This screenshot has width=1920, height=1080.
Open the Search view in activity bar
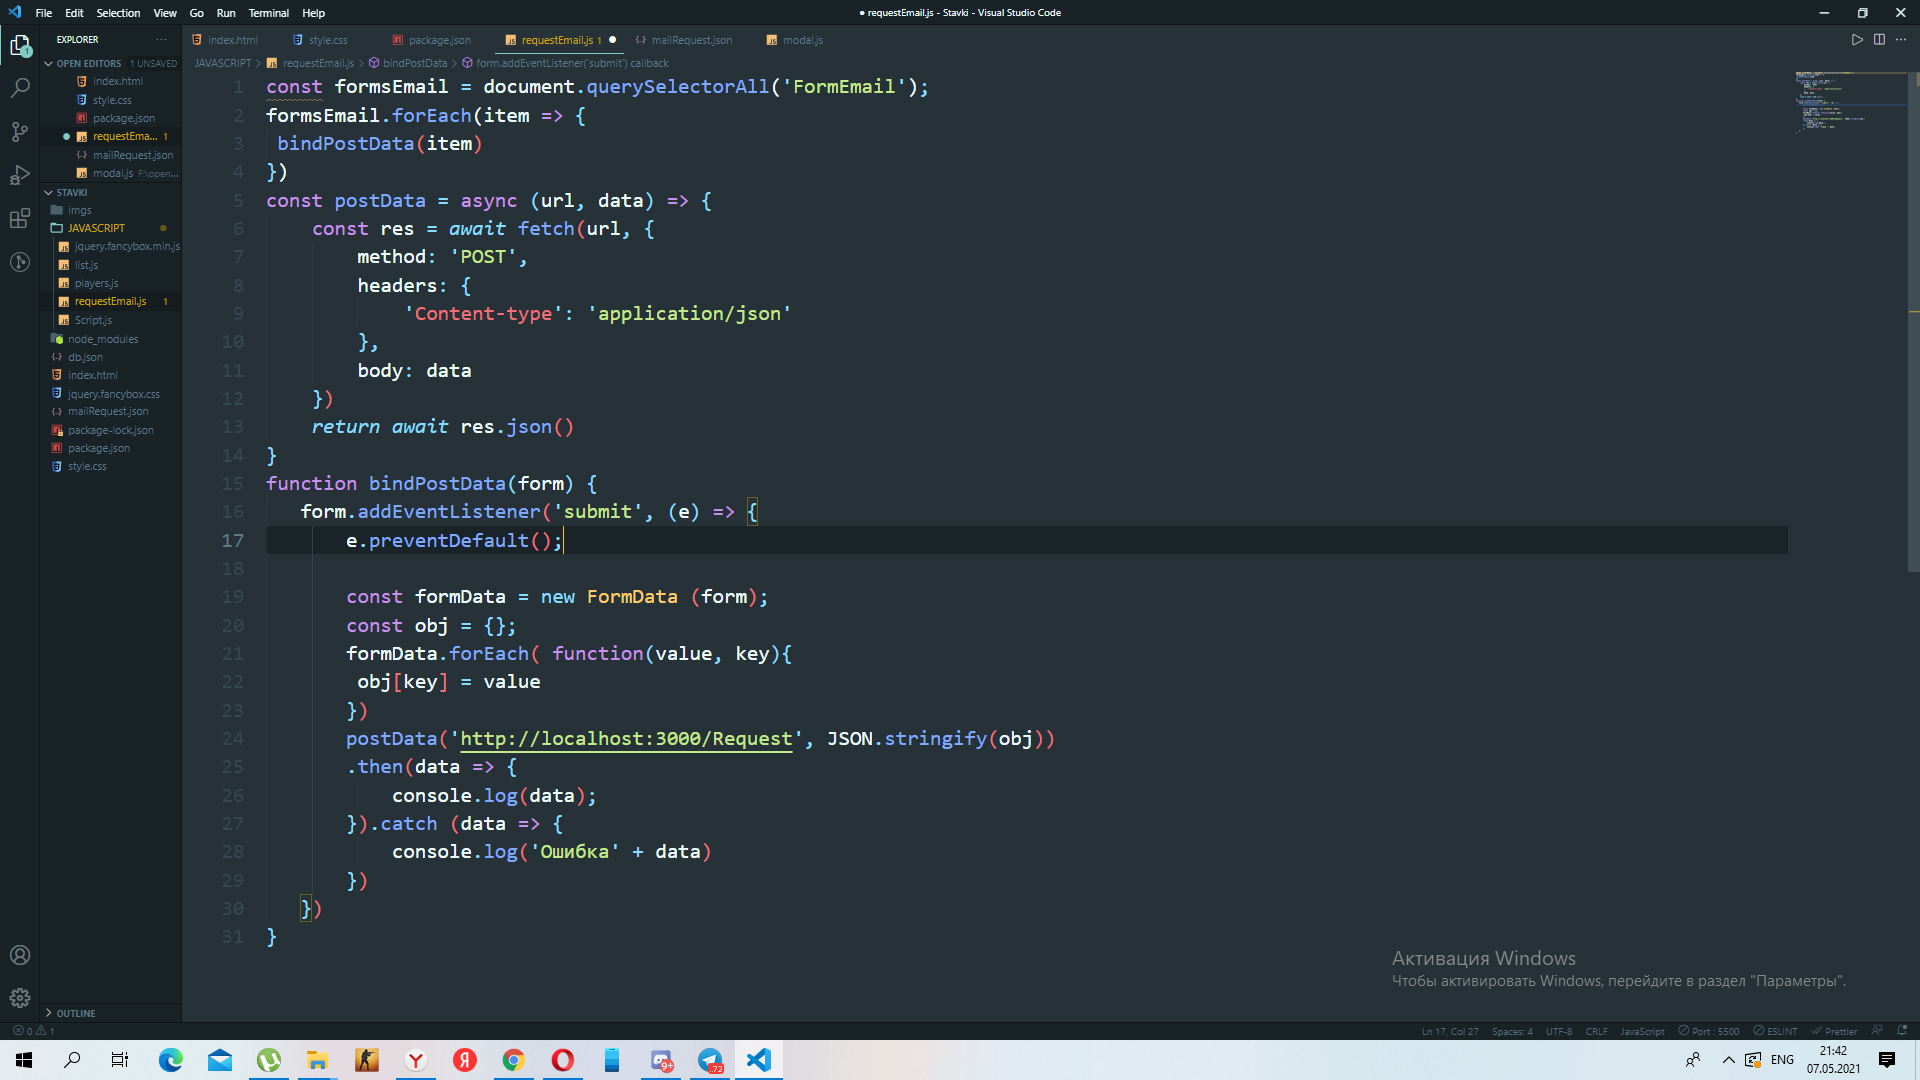[x=20, y=88]
